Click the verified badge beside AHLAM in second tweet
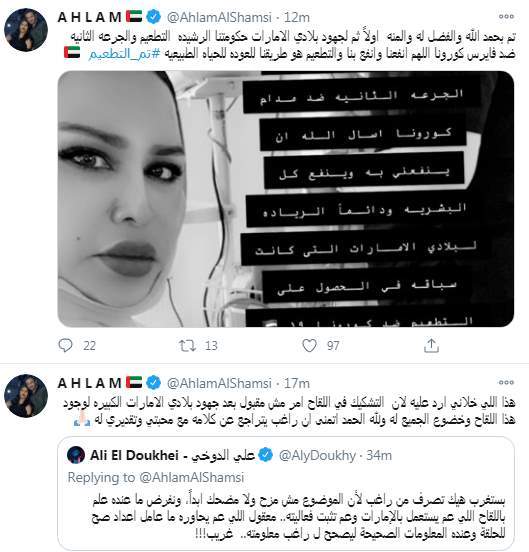529x552 pixels. [x=153, y=383]
